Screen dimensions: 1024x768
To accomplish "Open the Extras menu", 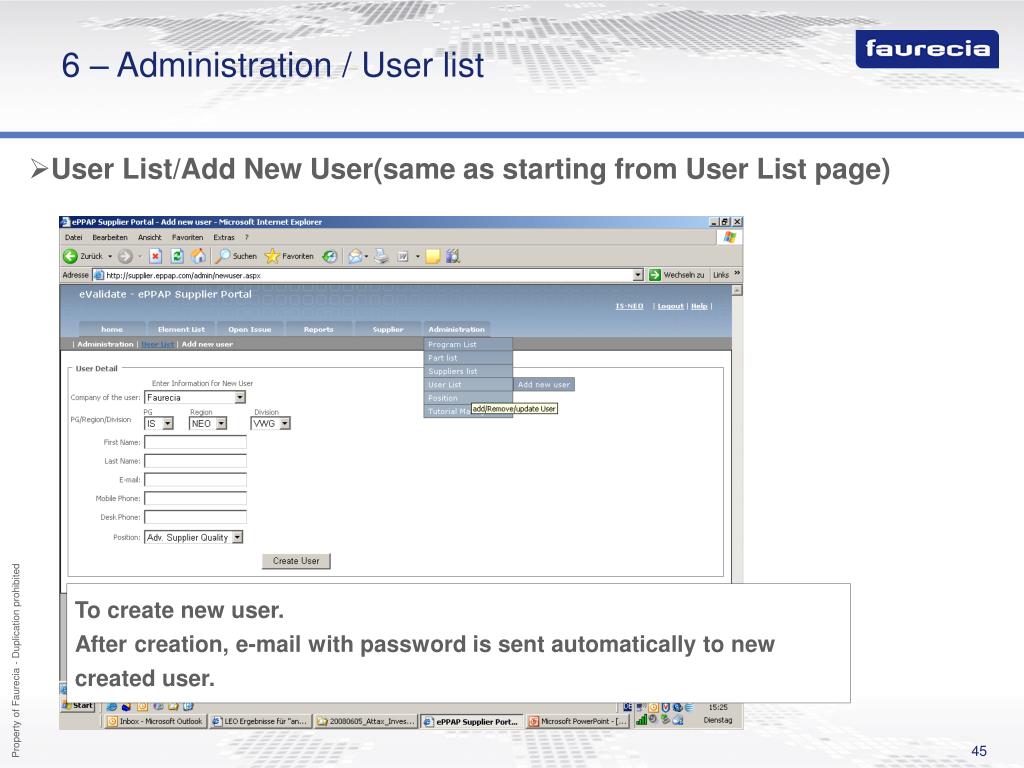I will [x=224, y=237].
